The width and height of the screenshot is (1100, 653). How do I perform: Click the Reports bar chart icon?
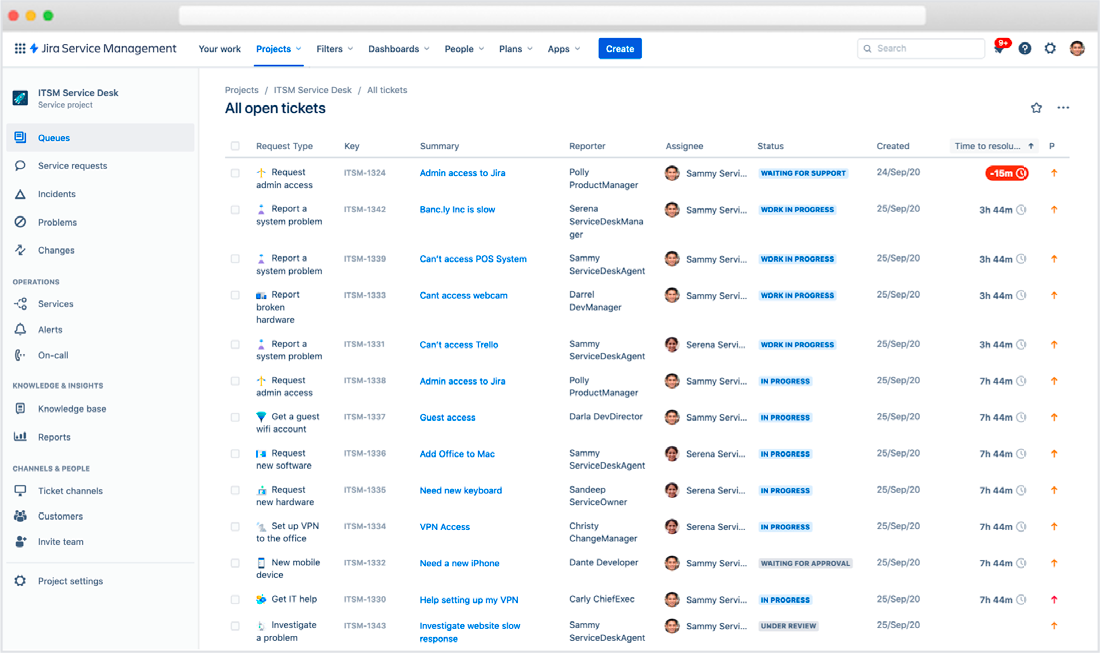[20, 436]
